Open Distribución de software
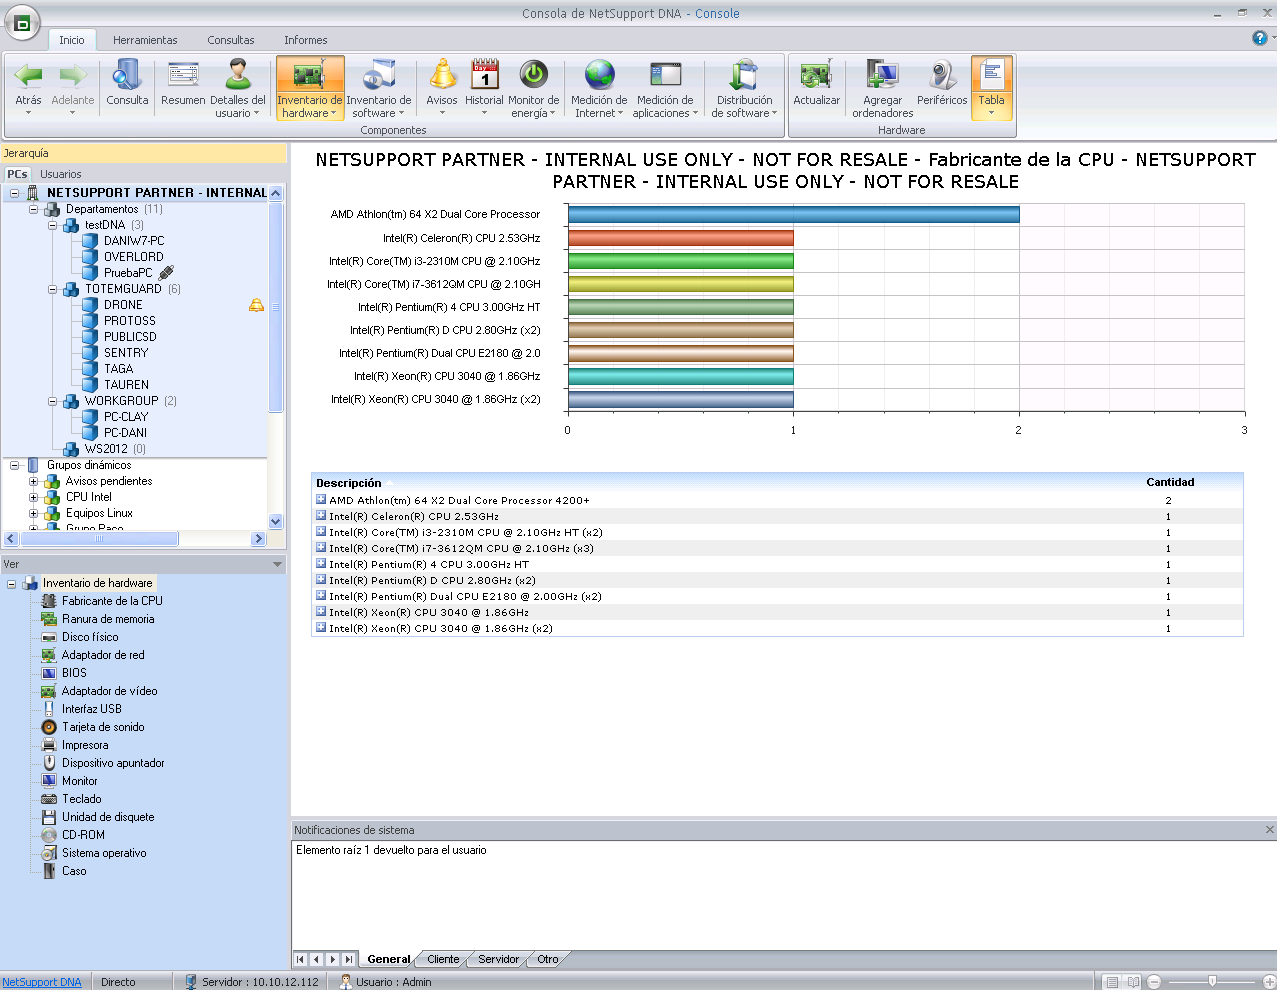Viewport: 1277px width, 990px height. point(745,87)
